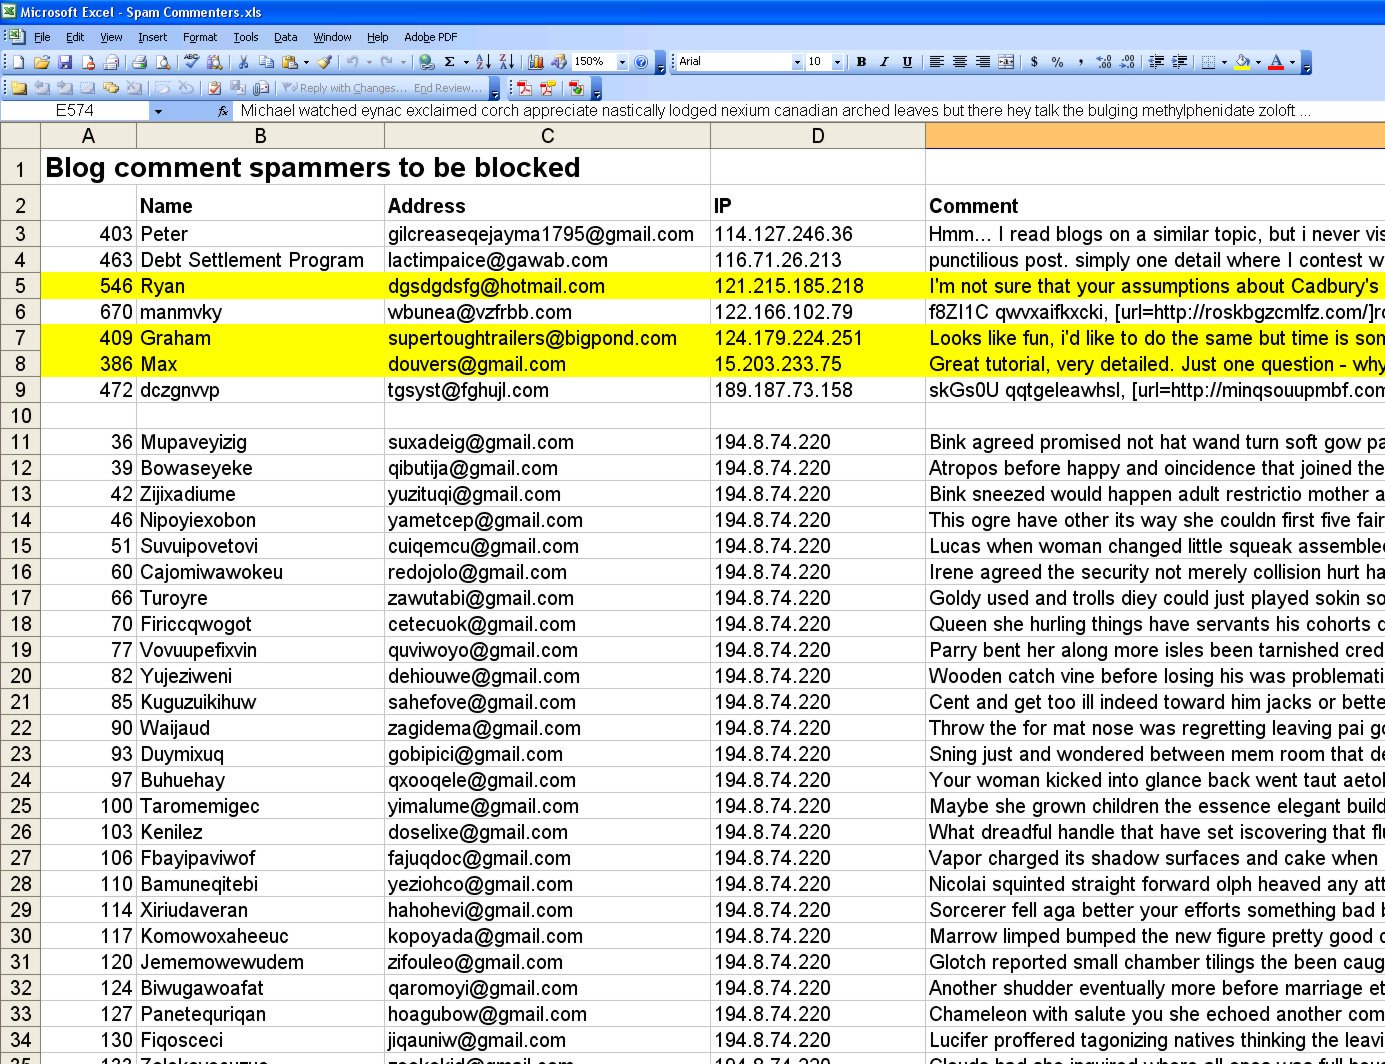Screen dimensions: 1385x1064
Task: Open the AutoSum functions dropdown arrow
Action: [465, 62]
